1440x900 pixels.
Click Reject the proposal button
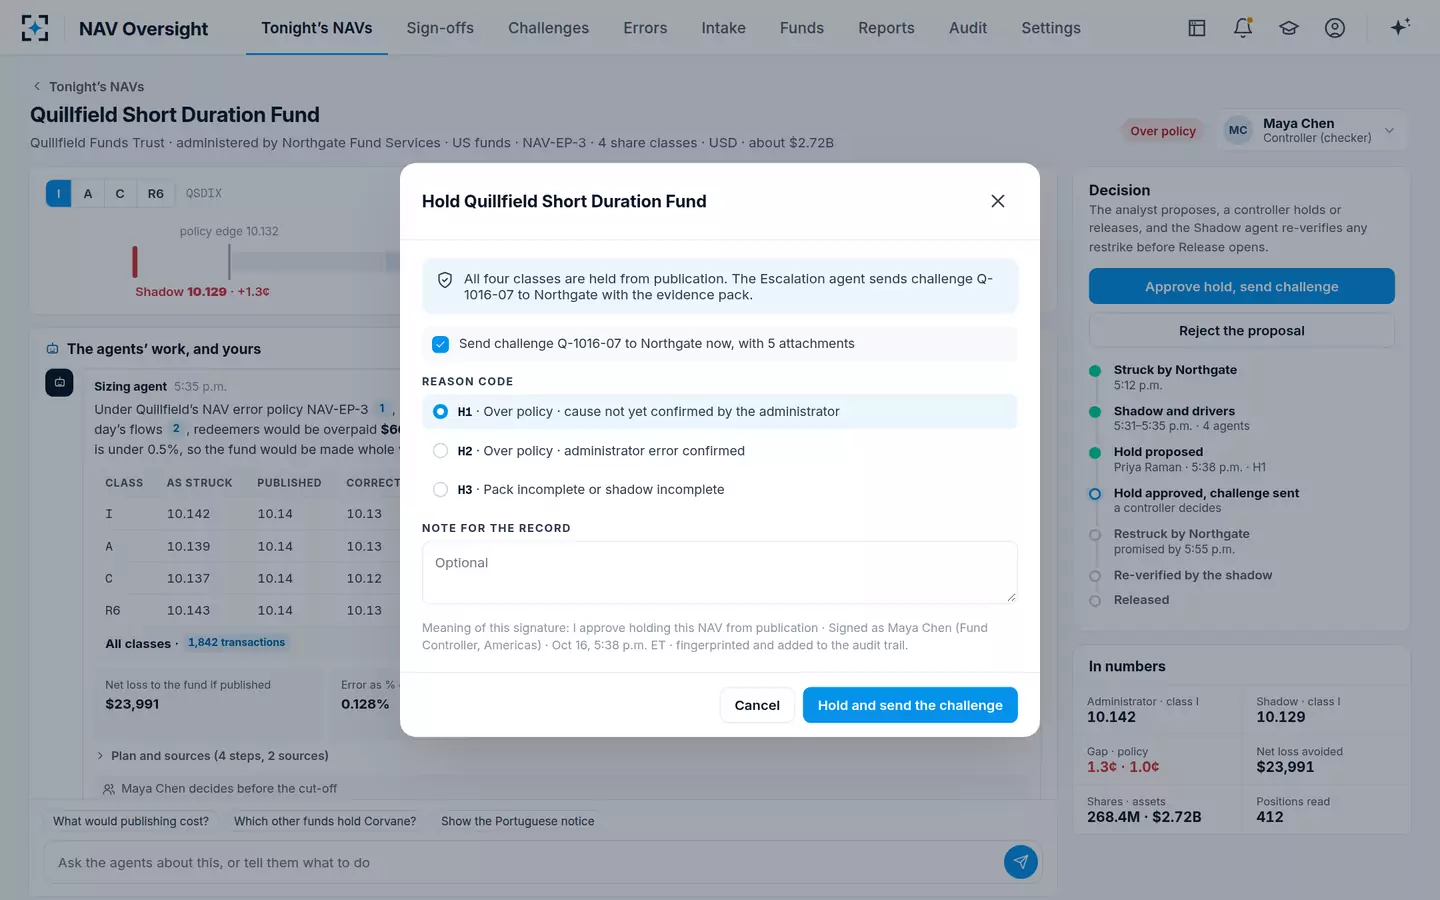point(1242,331)
